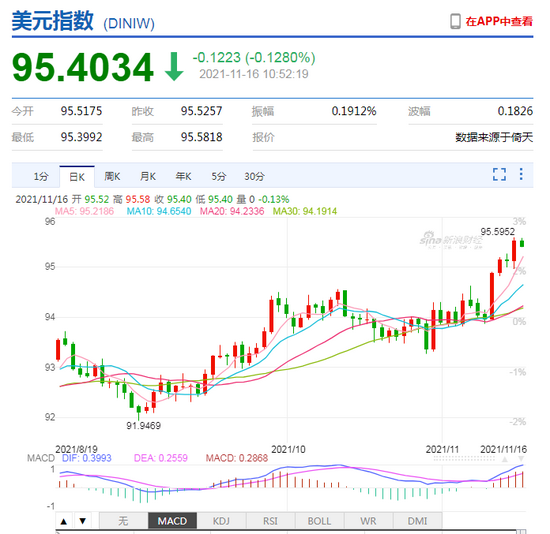Select the KDJ indicator button
This screenshot has height=534, width=550.
click(221, 521)
